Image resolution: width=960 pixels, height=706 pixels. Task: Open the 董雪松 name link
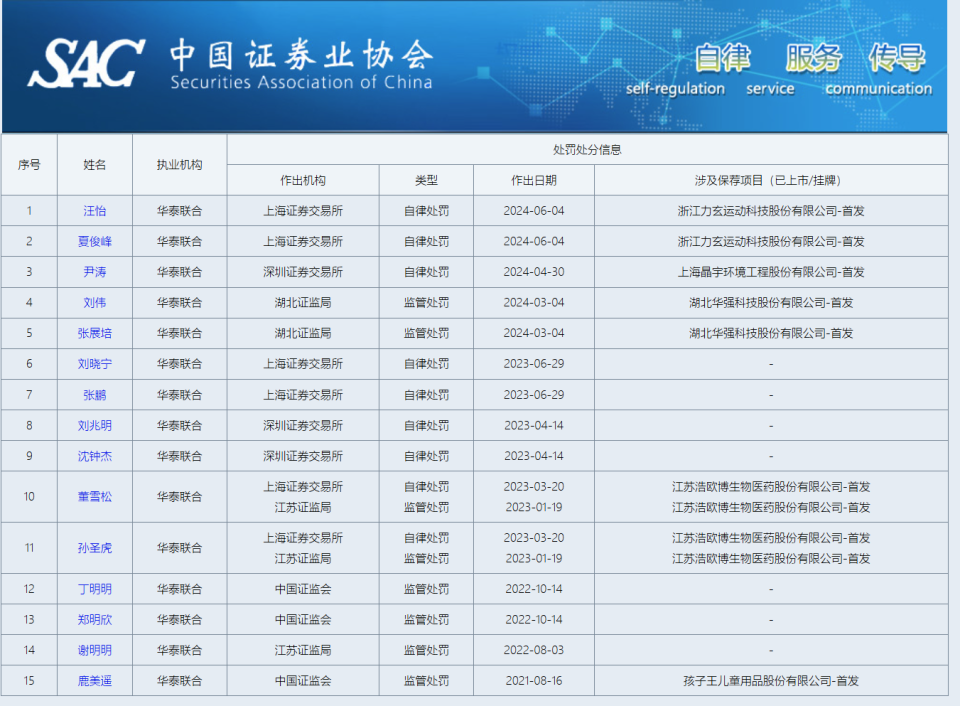(x=95, y=497)
